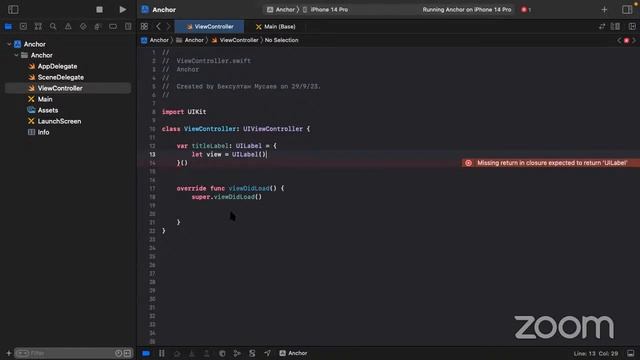Click the import UIKit code line

(184, 112)
